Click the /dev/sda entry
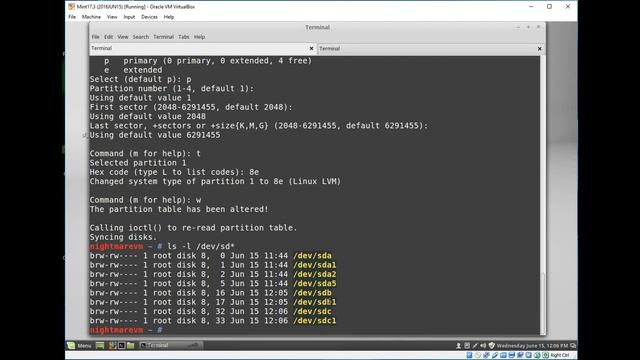640x360 pixels. pyautogui.click(x=312, y=256)
